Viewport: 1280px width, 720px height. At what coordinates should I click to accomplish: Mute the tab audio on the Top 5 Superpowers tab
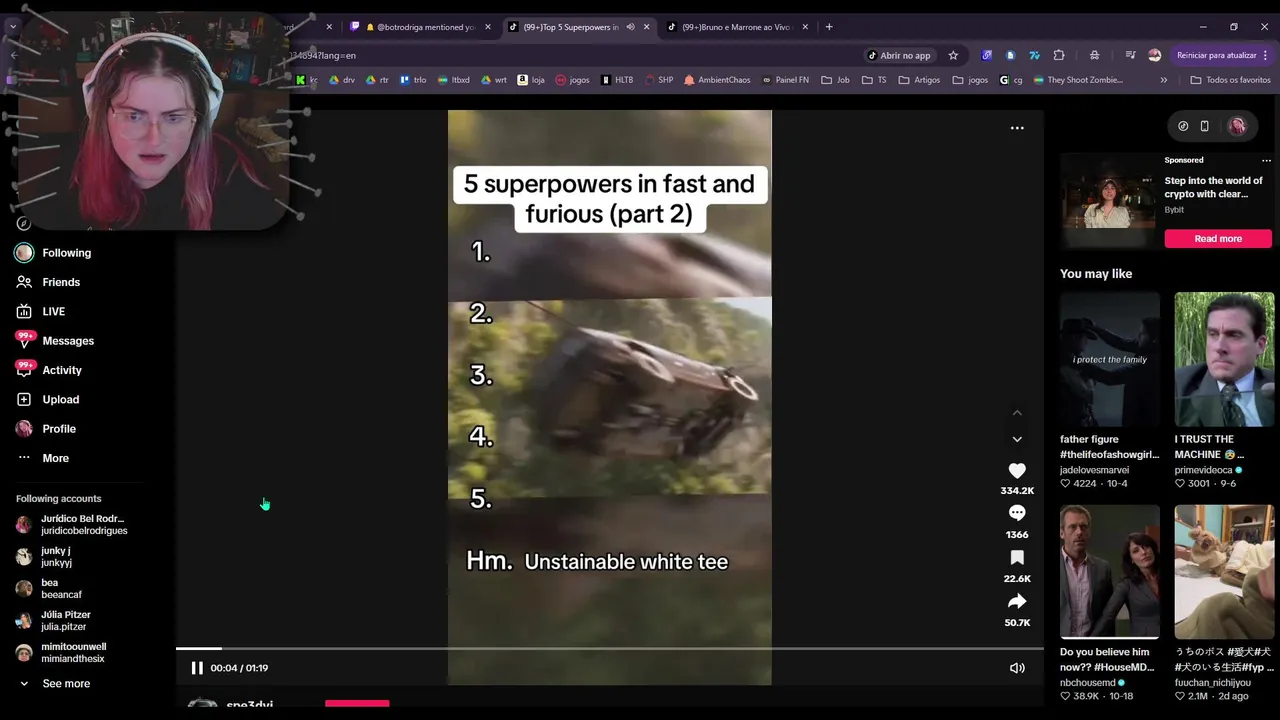point(630,27)
